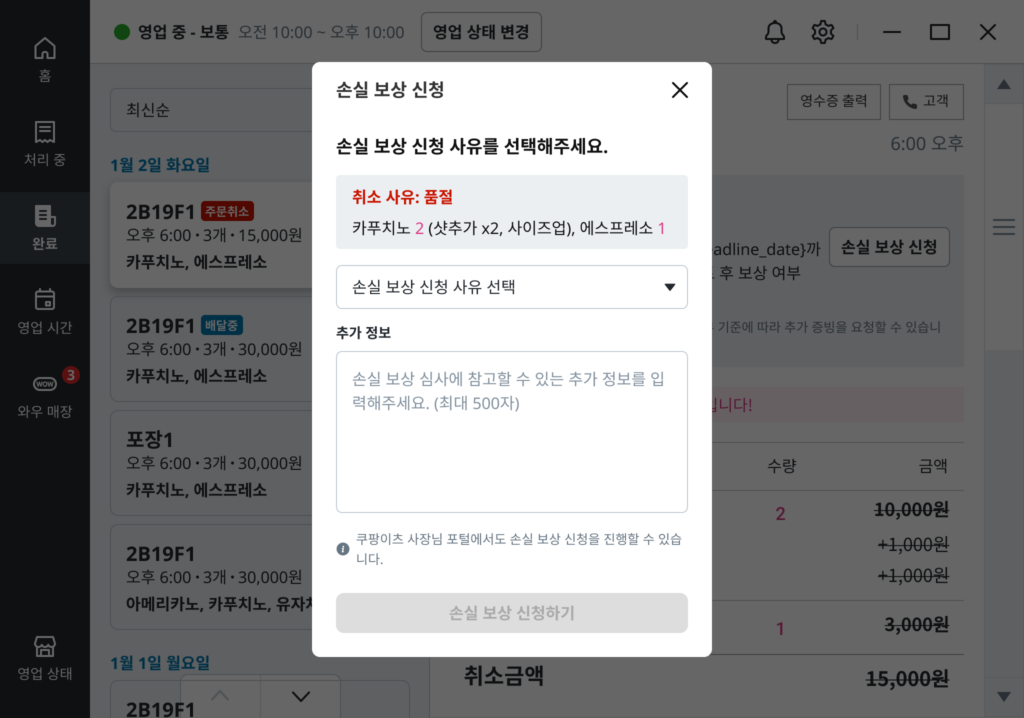Screen dimensions: 1024x718
Task: Click the 영수증 출력 button
Action: pos(834,101)
